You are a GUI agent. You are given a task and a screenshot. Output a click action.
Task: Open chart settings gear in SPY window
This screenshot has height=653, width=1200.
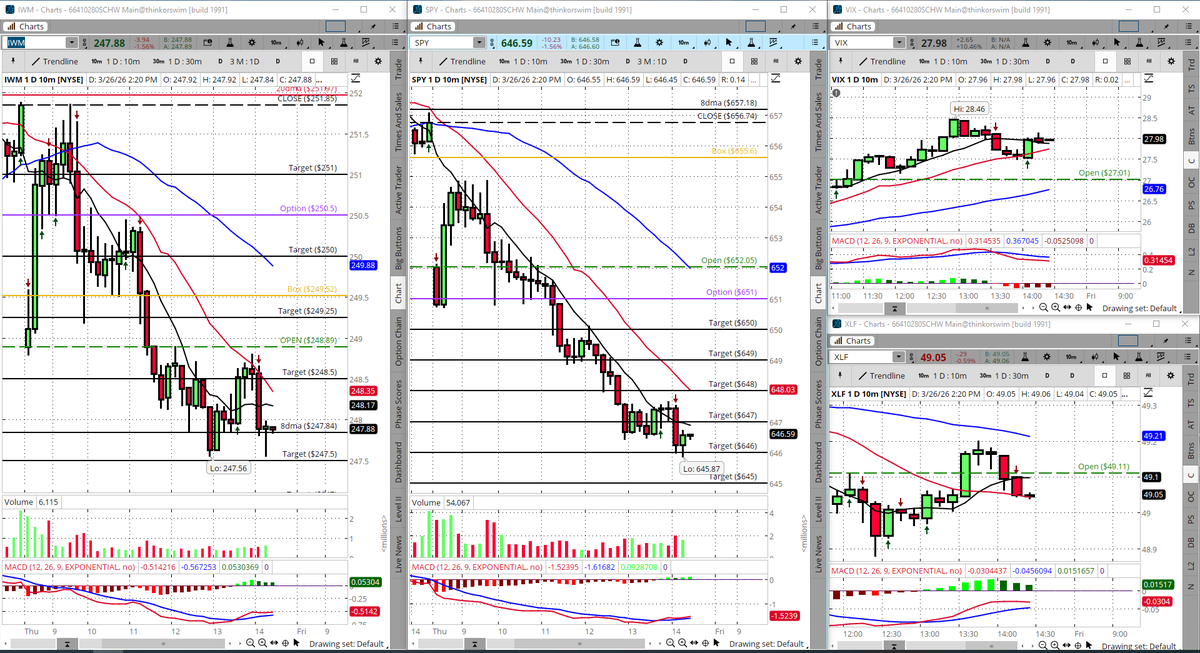point(659,43)
